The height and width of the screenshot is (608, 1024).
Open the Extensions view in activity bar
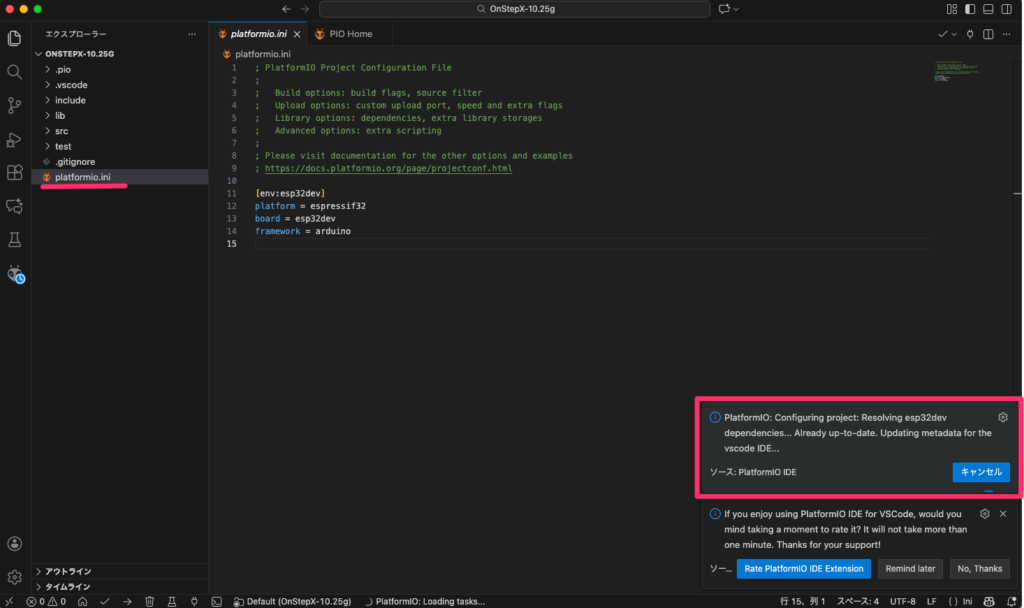click(x=14, y=172)
